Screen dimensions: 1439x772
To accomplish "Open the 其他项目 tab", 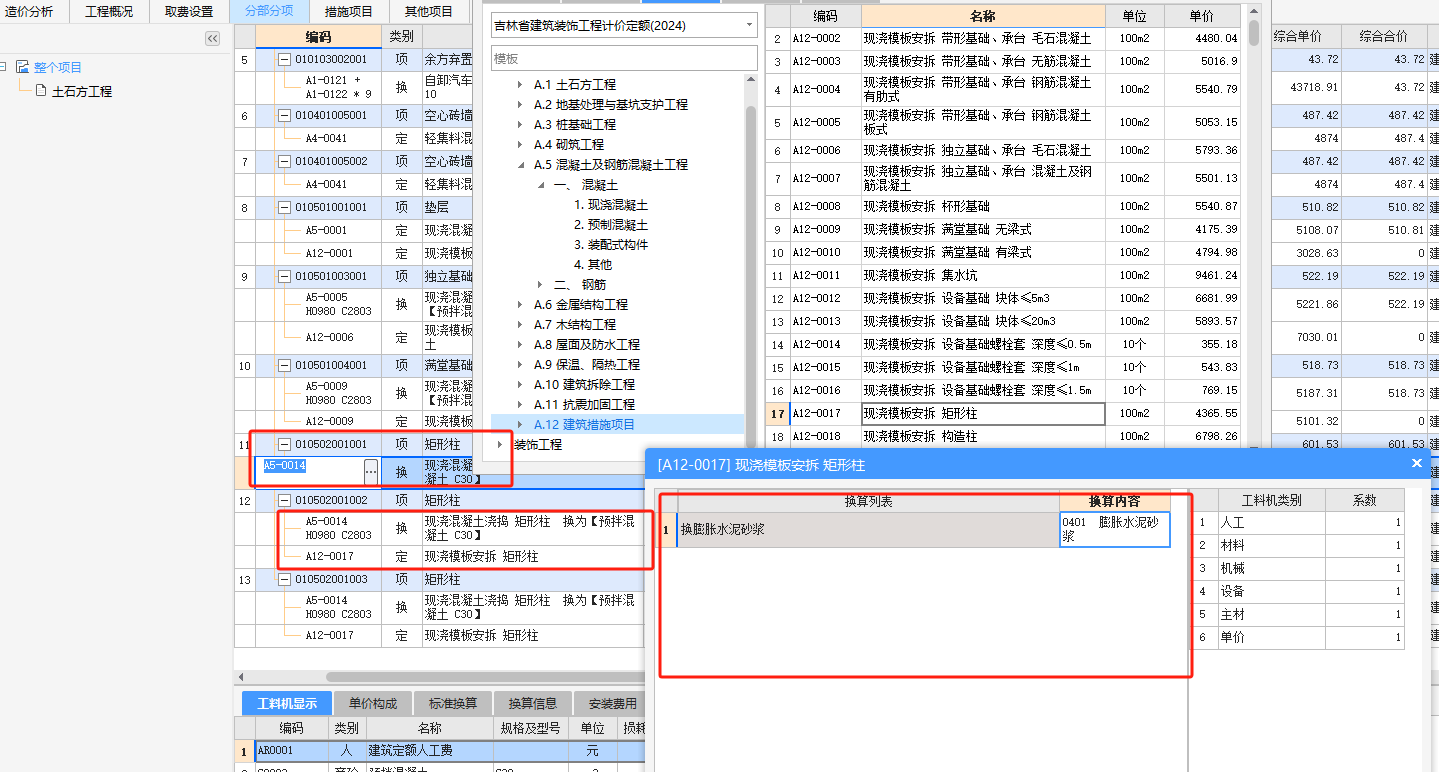I will point(428,11).
